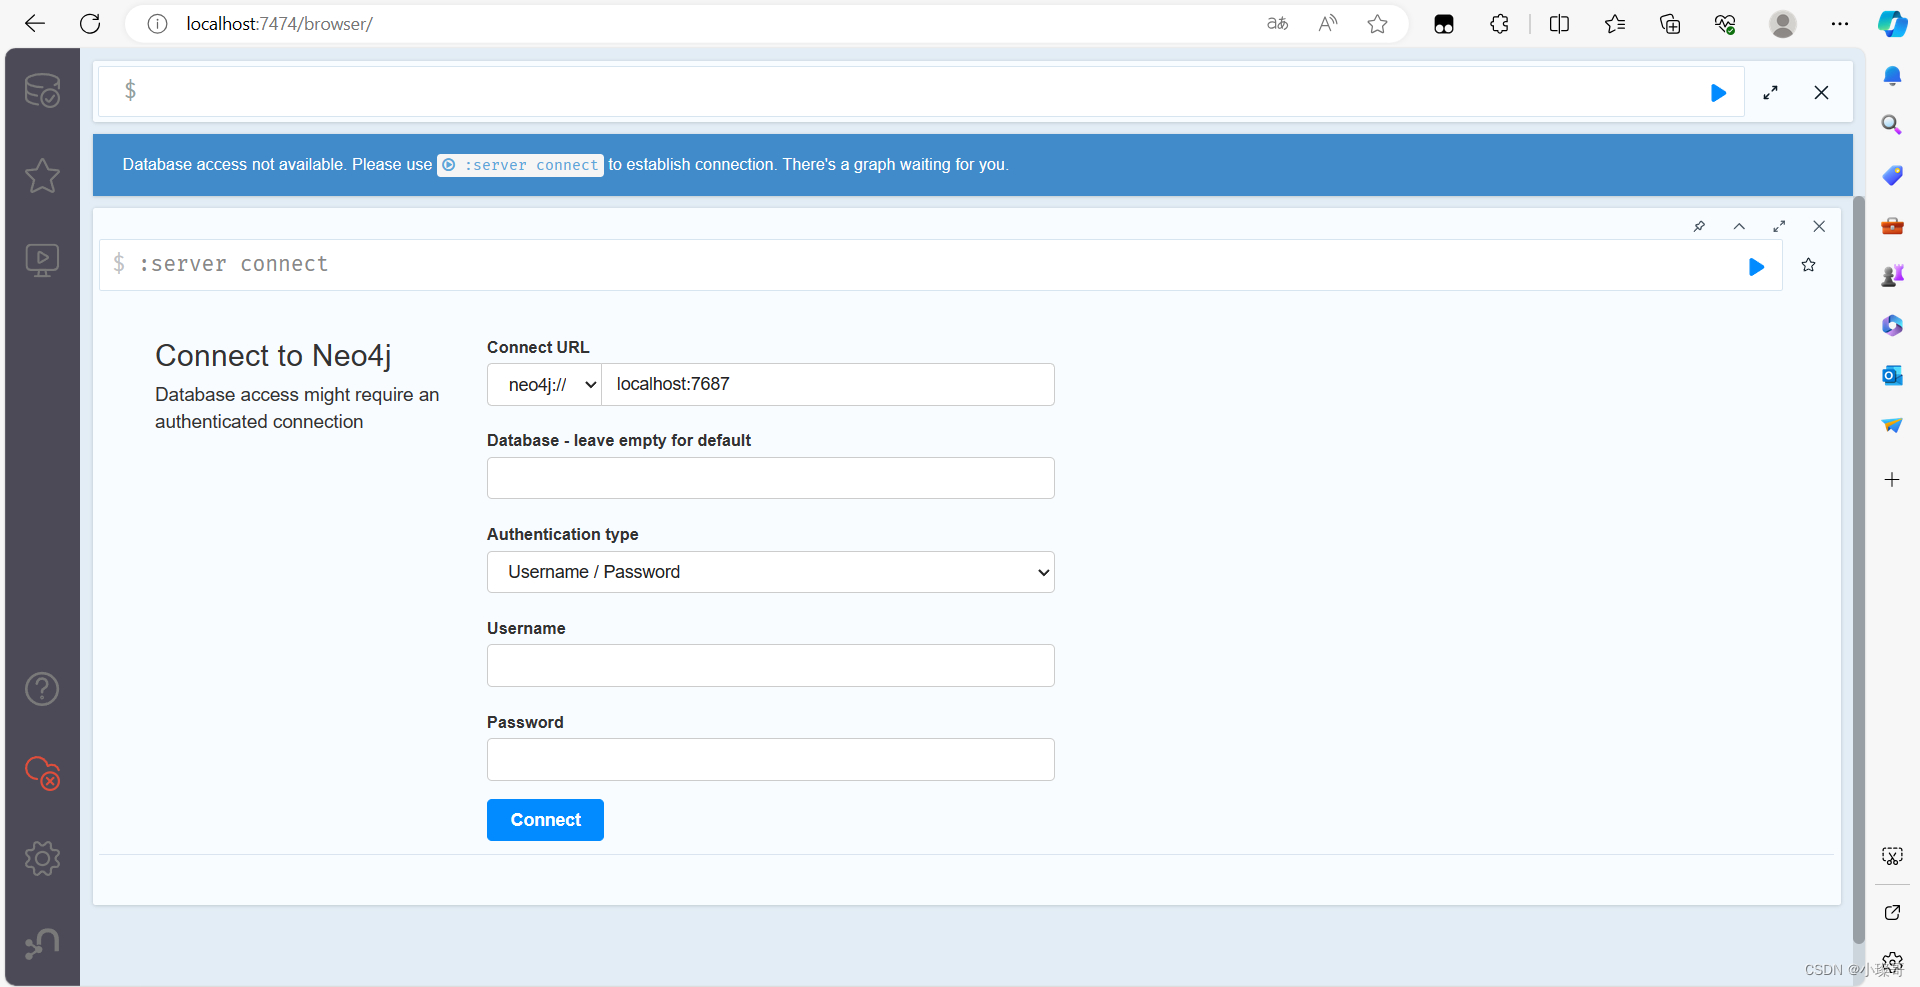
Task: Click the localhost:7687 connect URL field
Action: (x=828, y=384)
